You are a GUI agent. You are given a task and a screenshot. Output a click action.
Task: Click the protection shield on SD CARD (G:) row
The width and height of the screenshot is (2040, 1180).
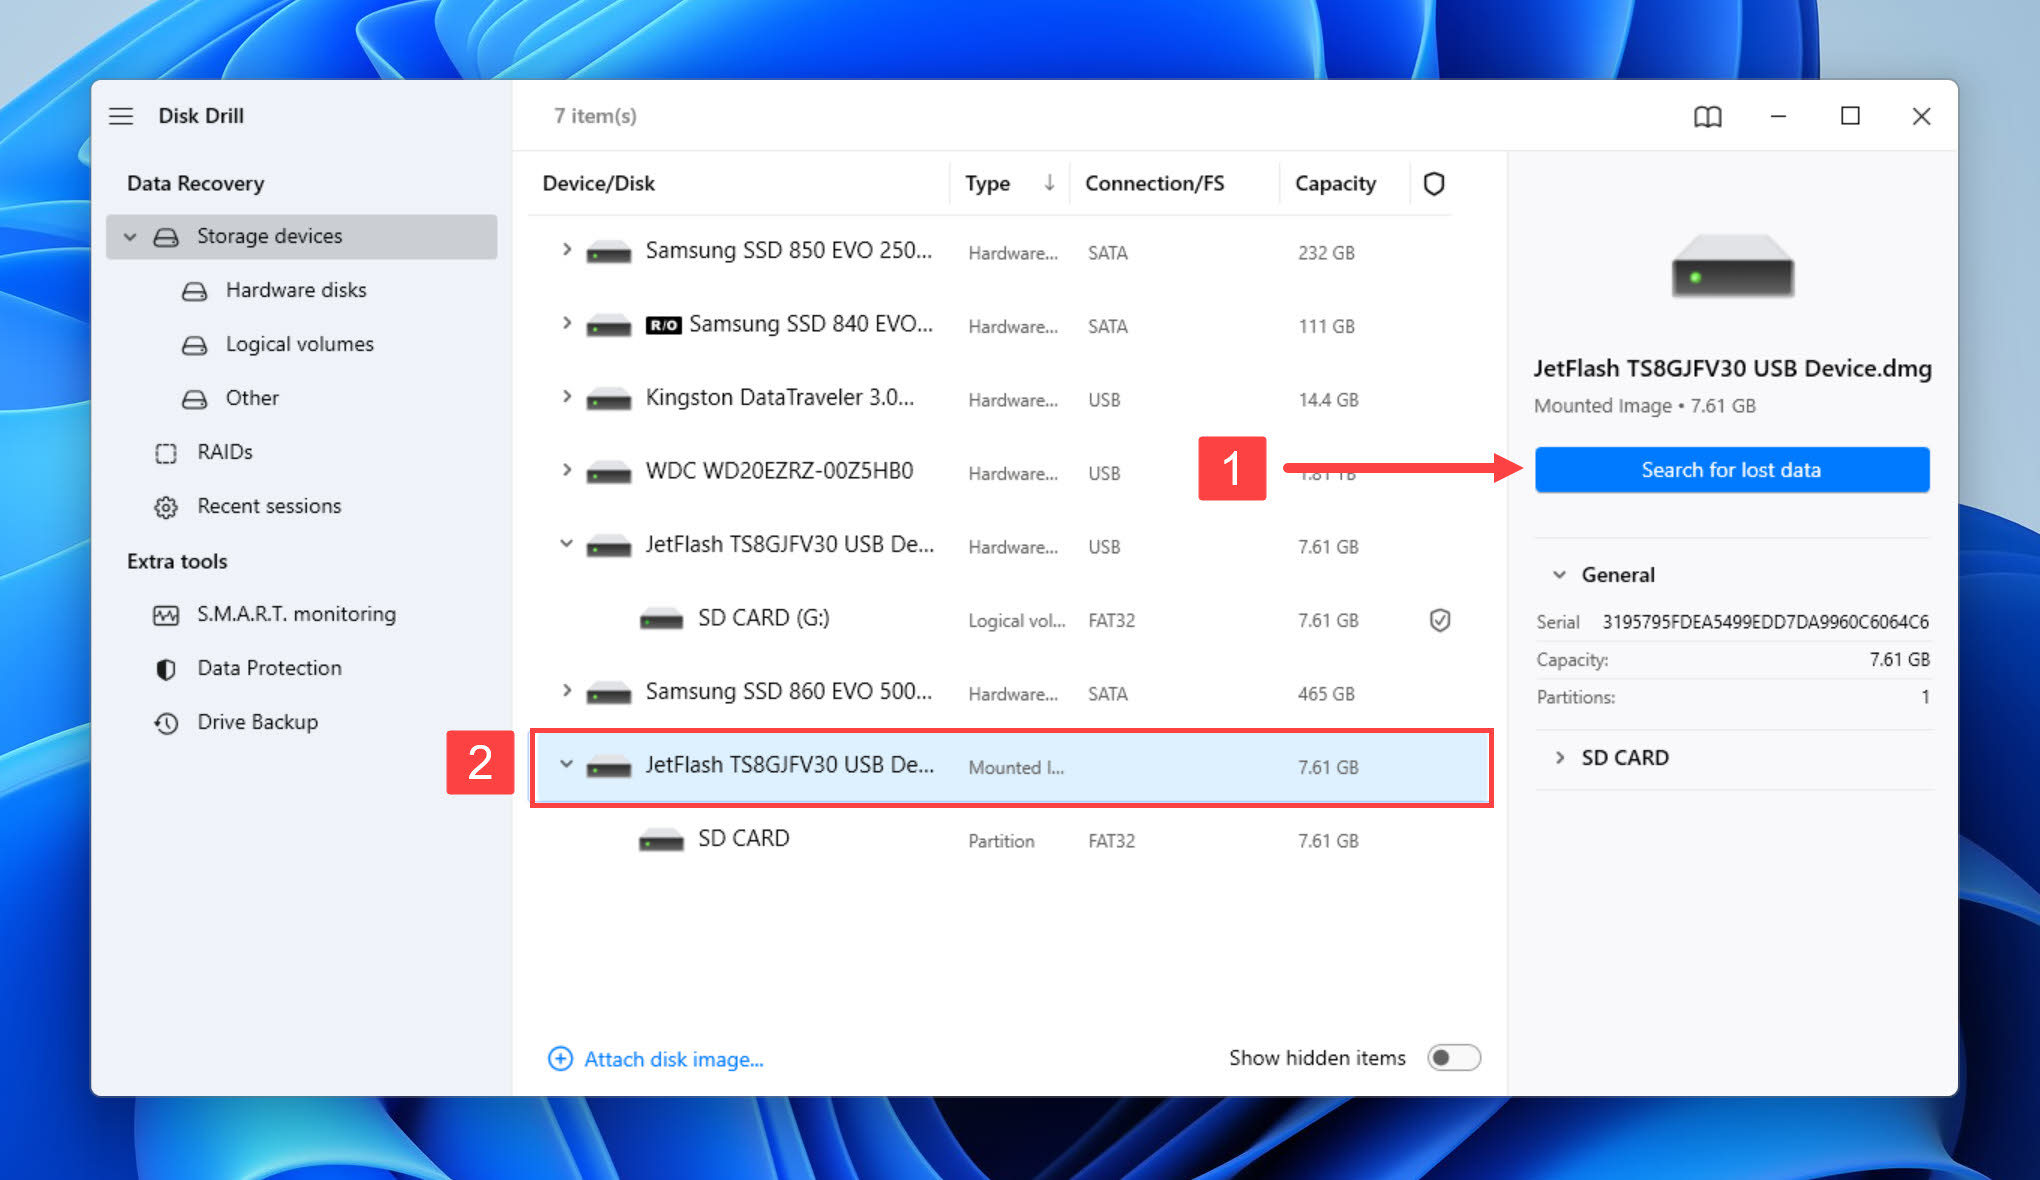1439,621
